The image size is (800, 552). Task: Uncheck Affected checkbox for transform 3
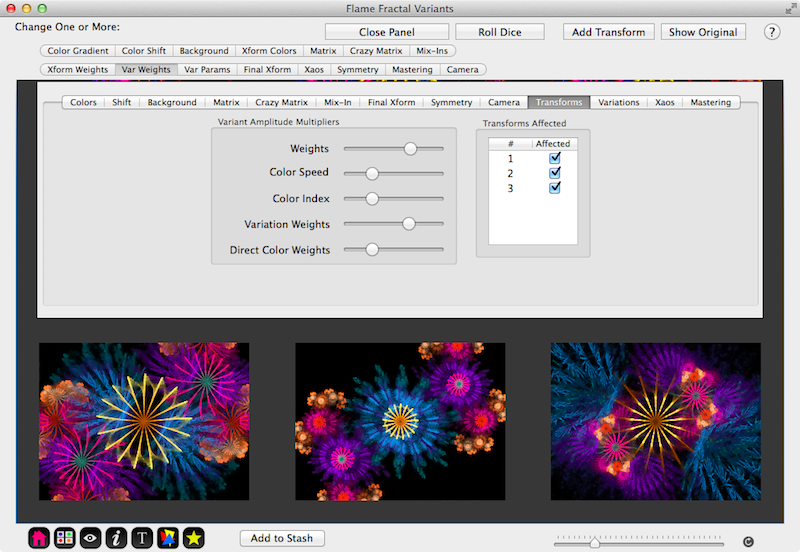pos(555,188)
